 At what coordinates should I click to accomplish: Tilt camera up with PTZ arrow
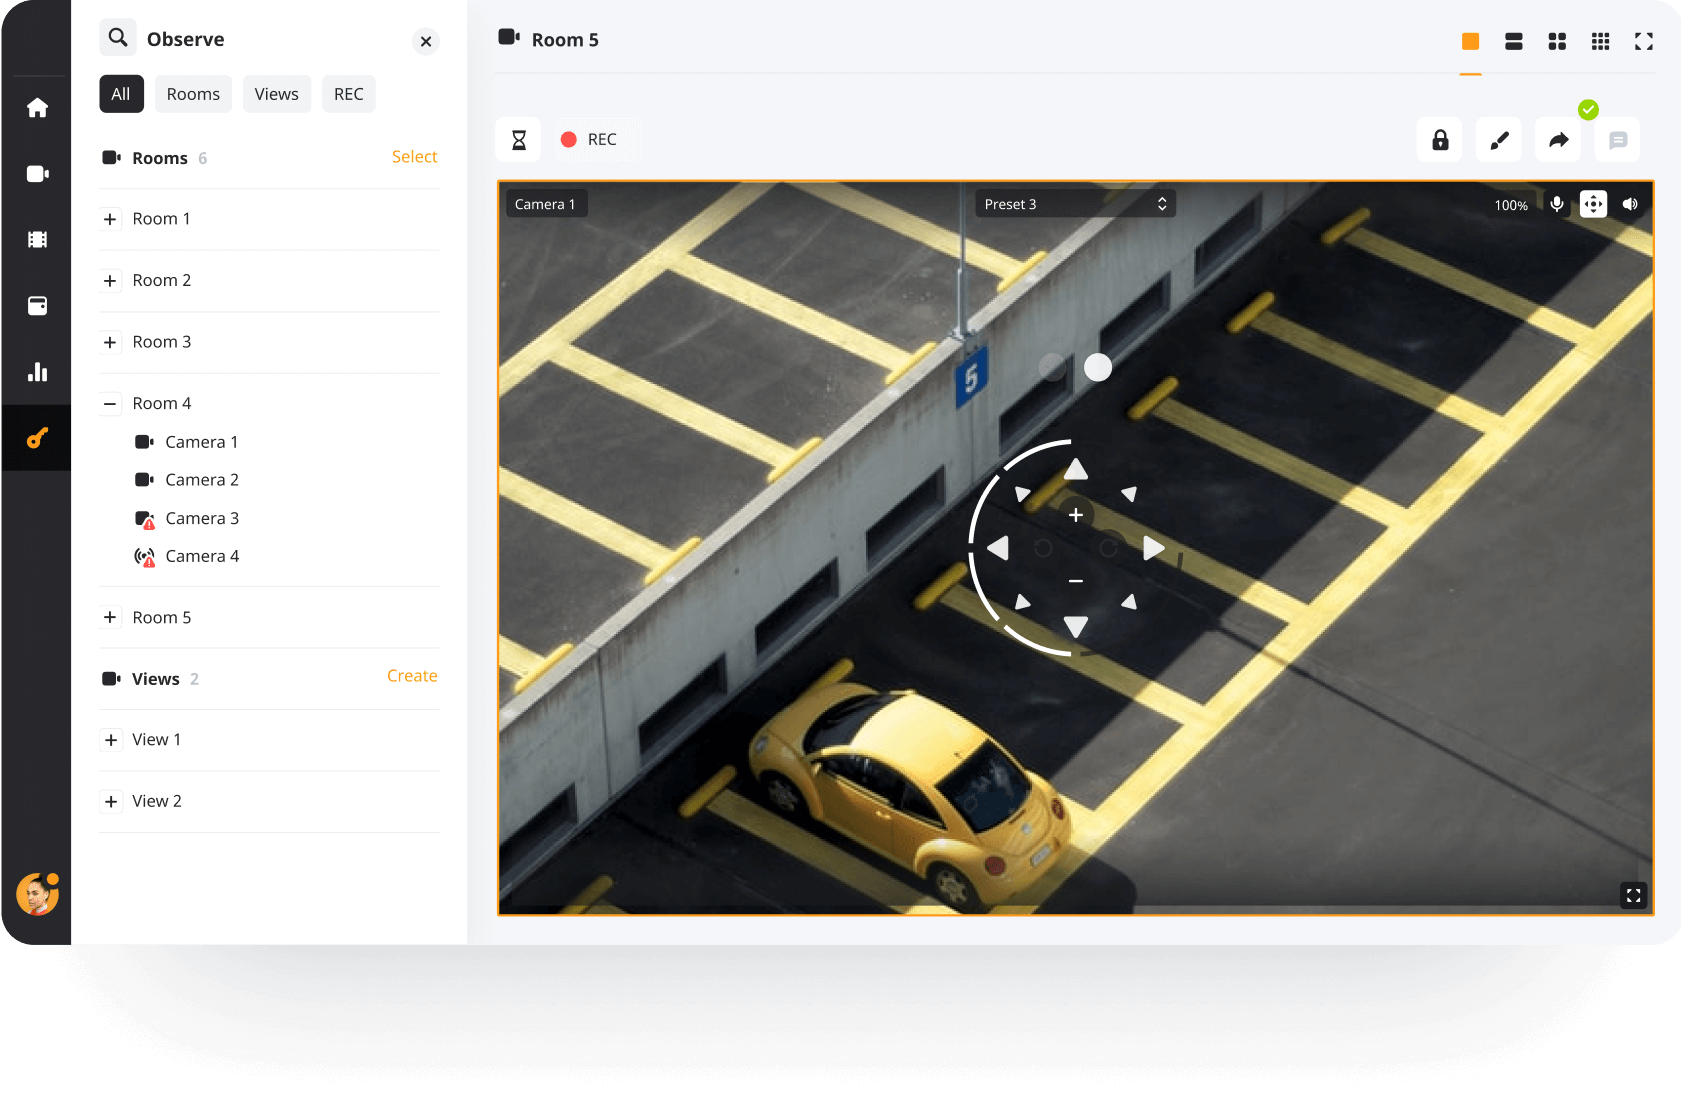coord(1075,469)
